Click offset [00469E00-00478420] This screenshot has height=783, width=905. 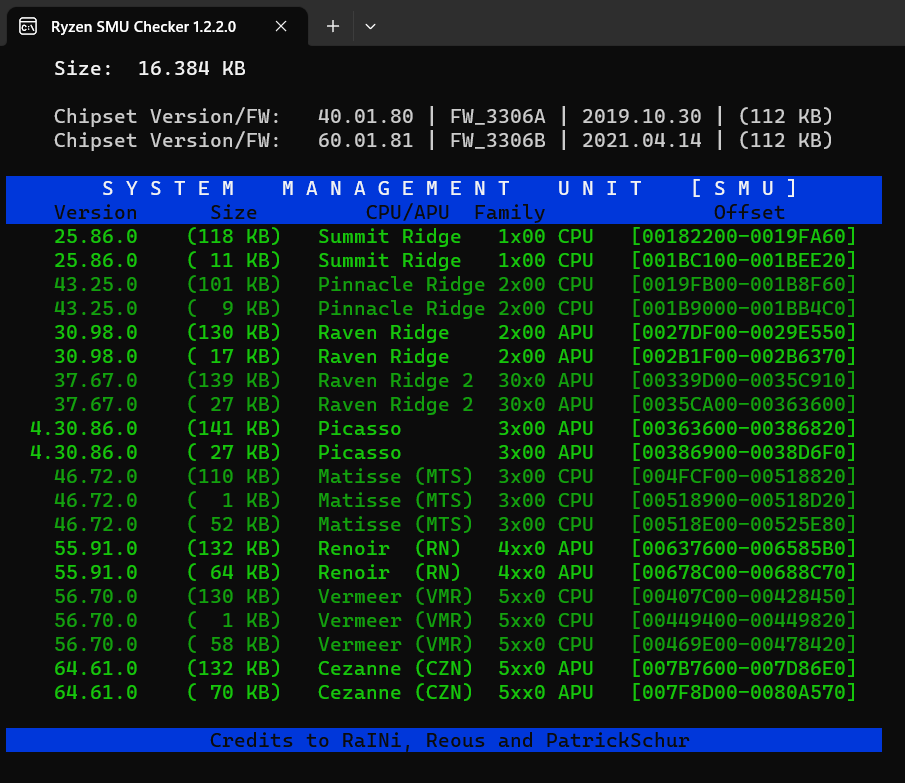pos(743,645)
